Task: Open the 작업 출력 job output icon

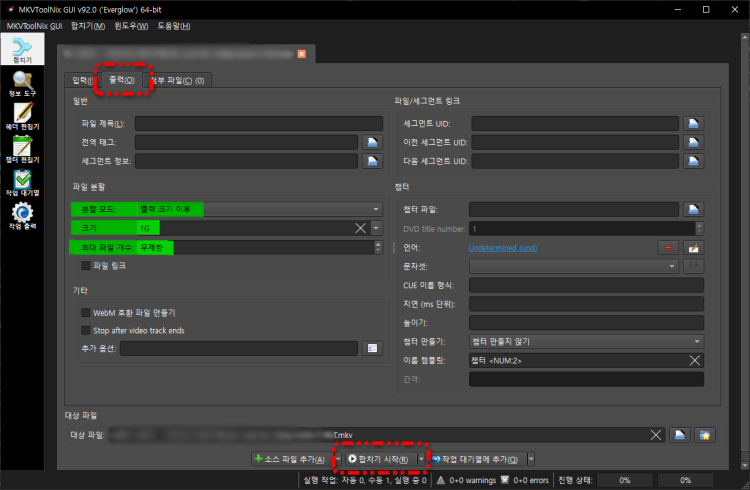Action: click(22, 216)
